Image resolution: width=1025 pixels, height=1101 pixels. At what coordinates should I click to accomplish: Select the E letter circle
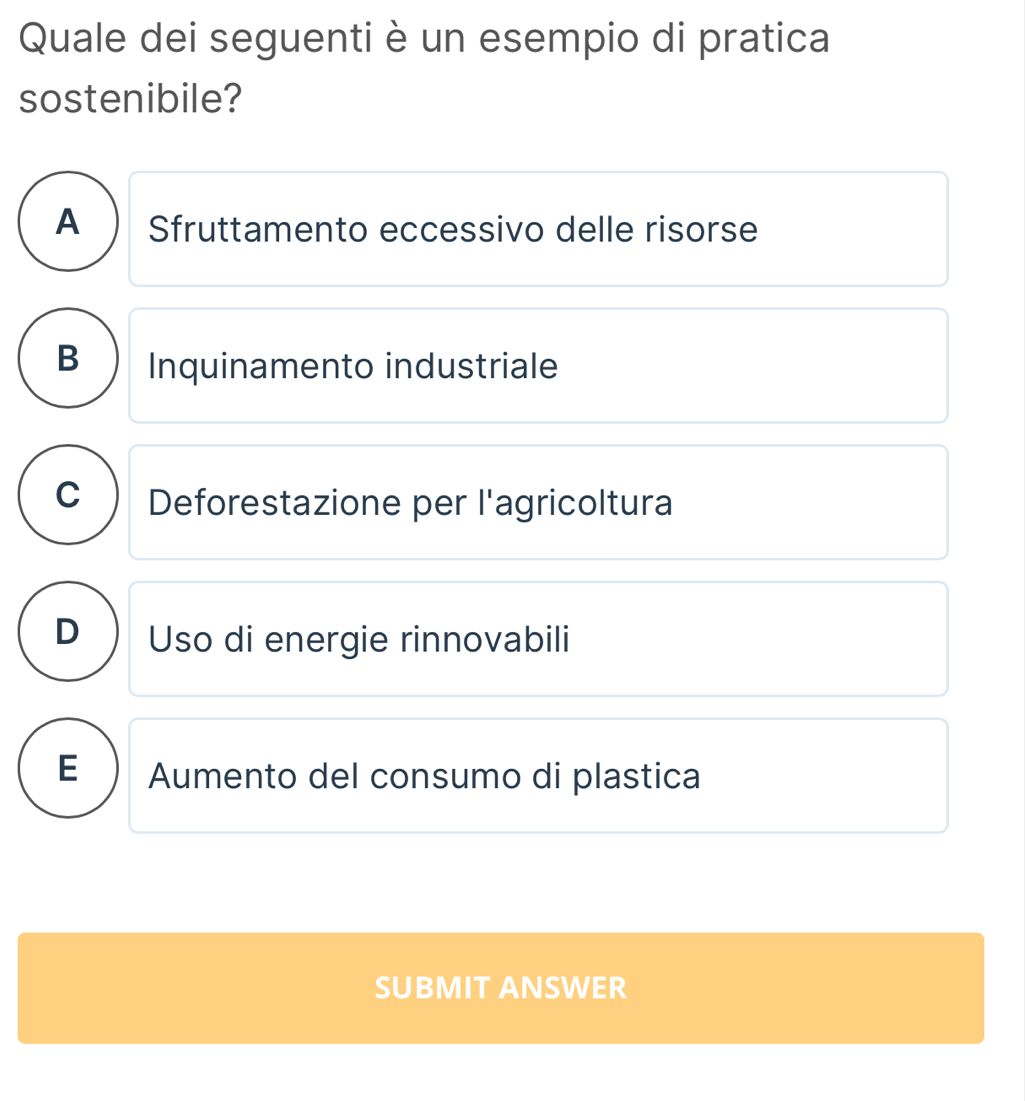68,768
